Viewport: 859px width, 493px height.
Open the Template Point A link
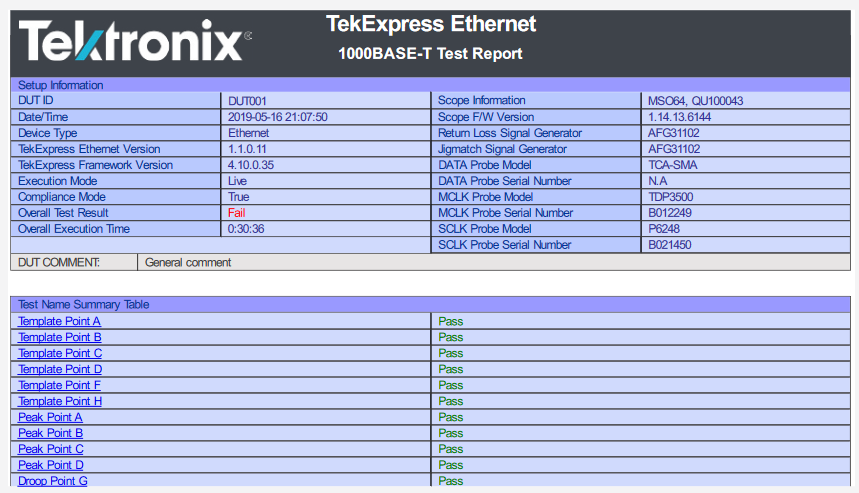[59, 322]
